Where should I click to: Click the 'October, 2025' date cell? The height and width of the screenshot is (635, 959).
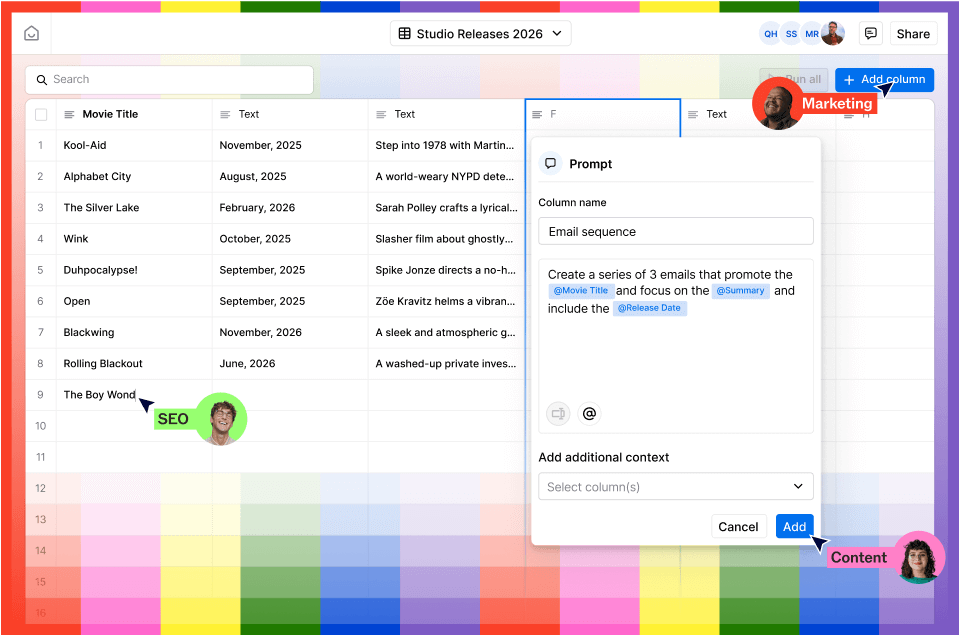point(290,239)
